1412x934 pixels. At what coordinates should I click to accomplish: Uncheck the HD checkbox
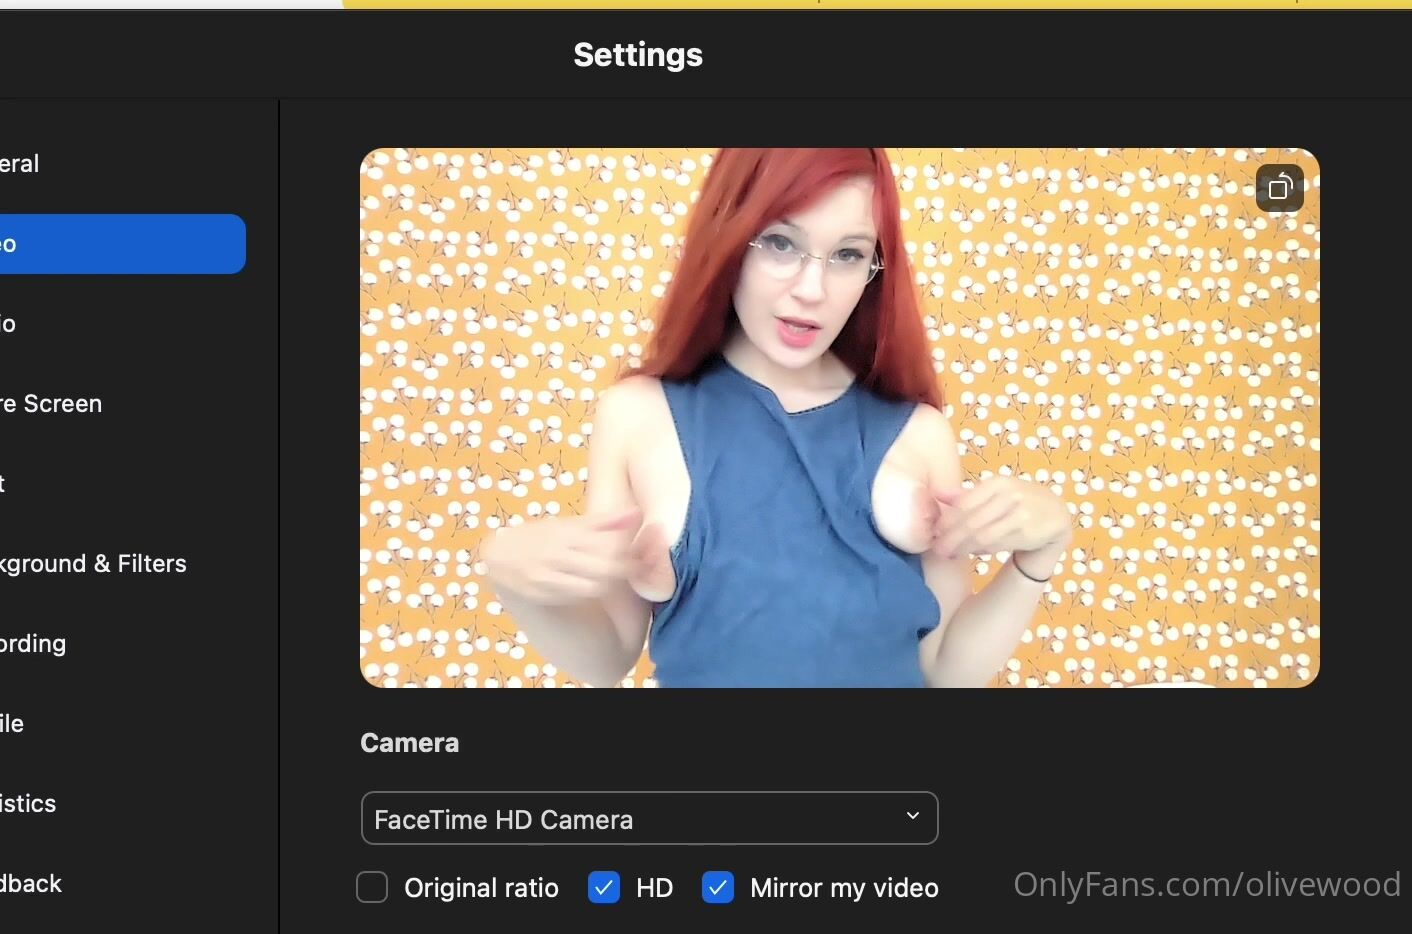[604, 887]
